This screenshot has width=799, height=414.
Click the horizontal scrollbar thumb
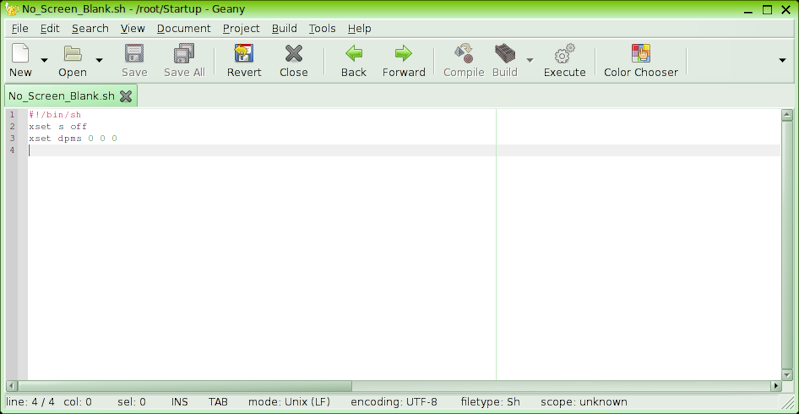[184, 386]
